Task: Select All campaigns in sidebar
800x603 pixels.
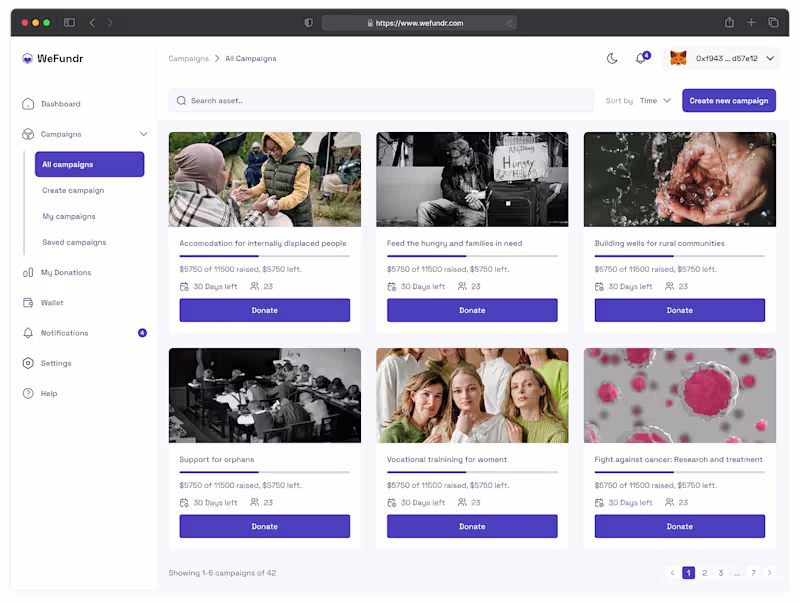Action: tap(89, 164)
